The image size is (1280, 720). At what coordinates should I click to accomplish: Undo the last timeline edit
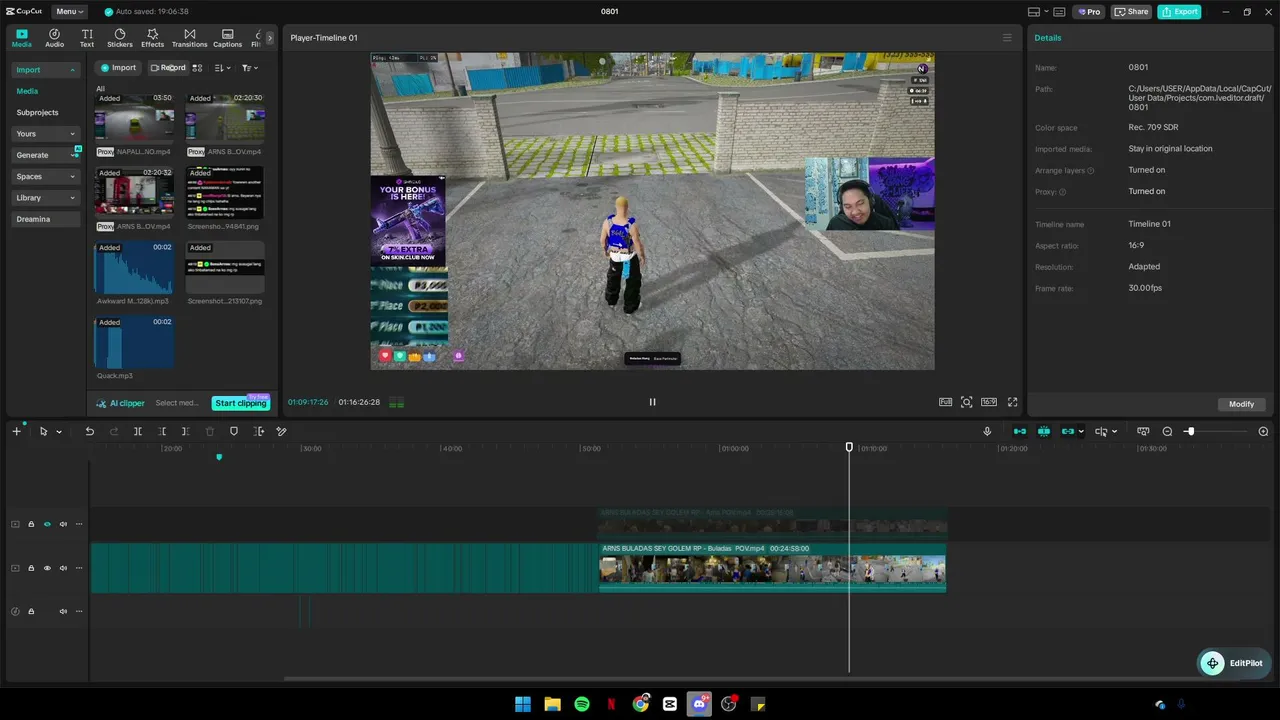[89, 431]
